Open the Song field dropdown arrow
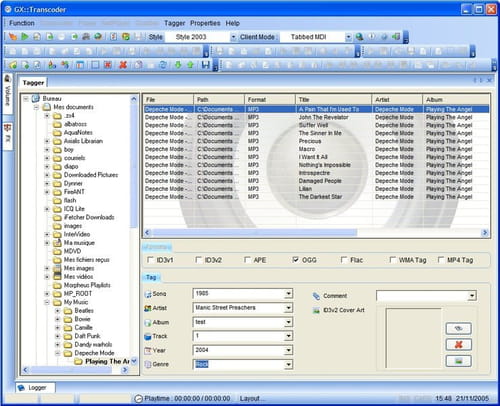The image size is (500, 406). pyautogui.click(x=288, y=294)
